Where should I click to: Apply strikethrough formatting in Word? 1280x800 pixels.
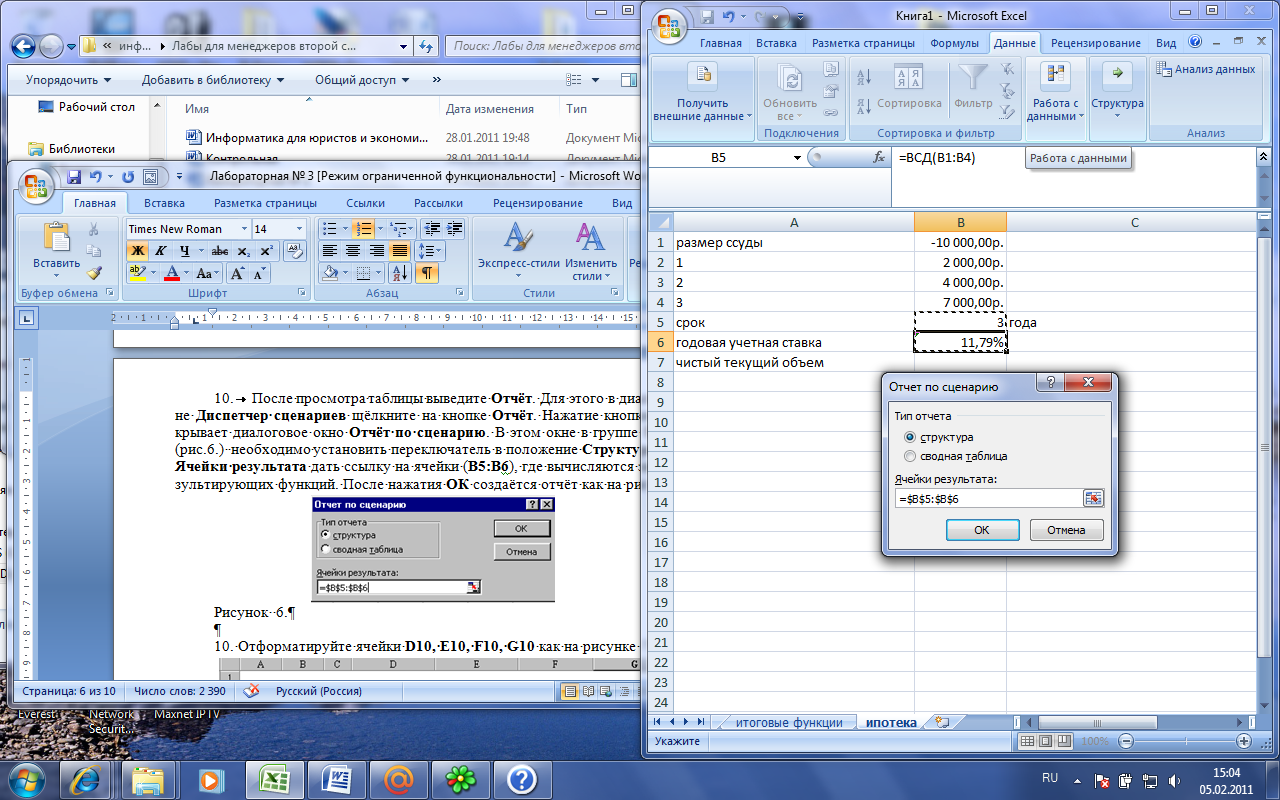pyautogui.click(x=219, y=250)
